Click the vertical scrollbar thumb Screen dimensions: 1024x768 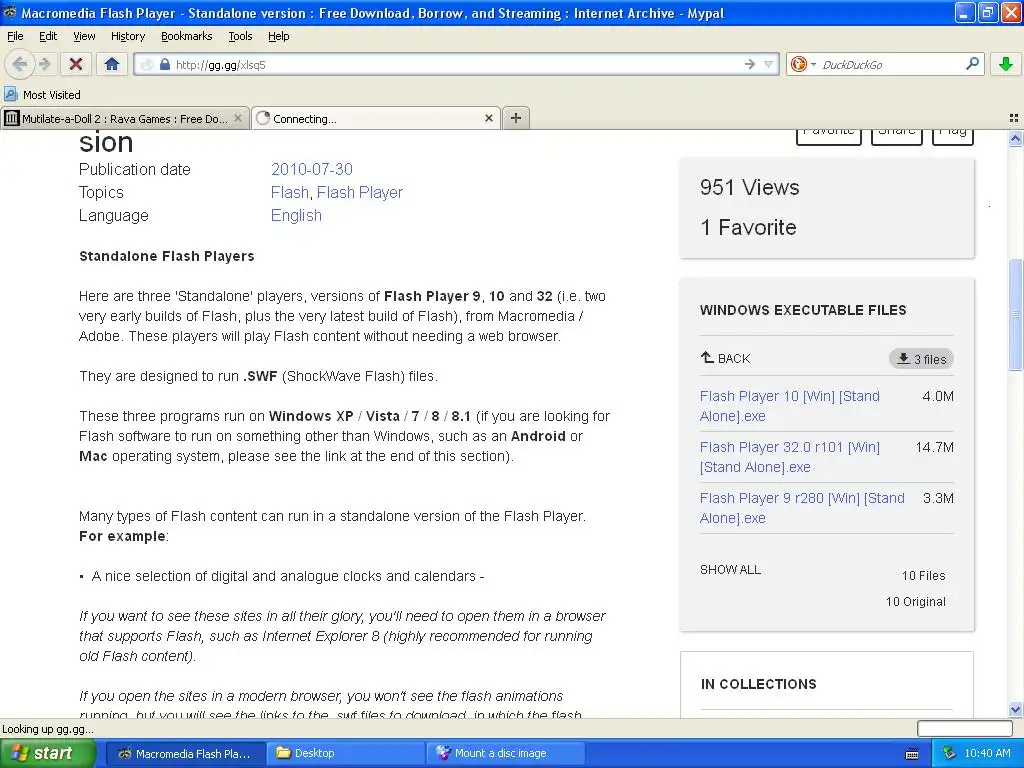point(1015,314)
